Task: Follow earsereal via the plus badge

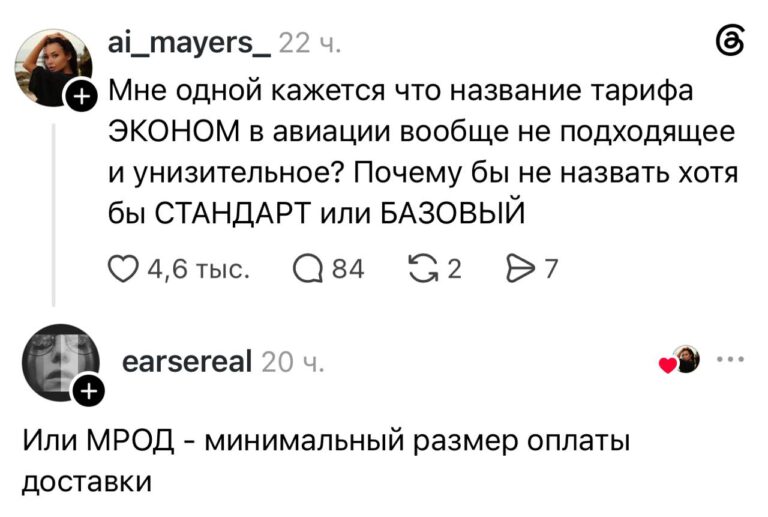Action: point(89,391)
